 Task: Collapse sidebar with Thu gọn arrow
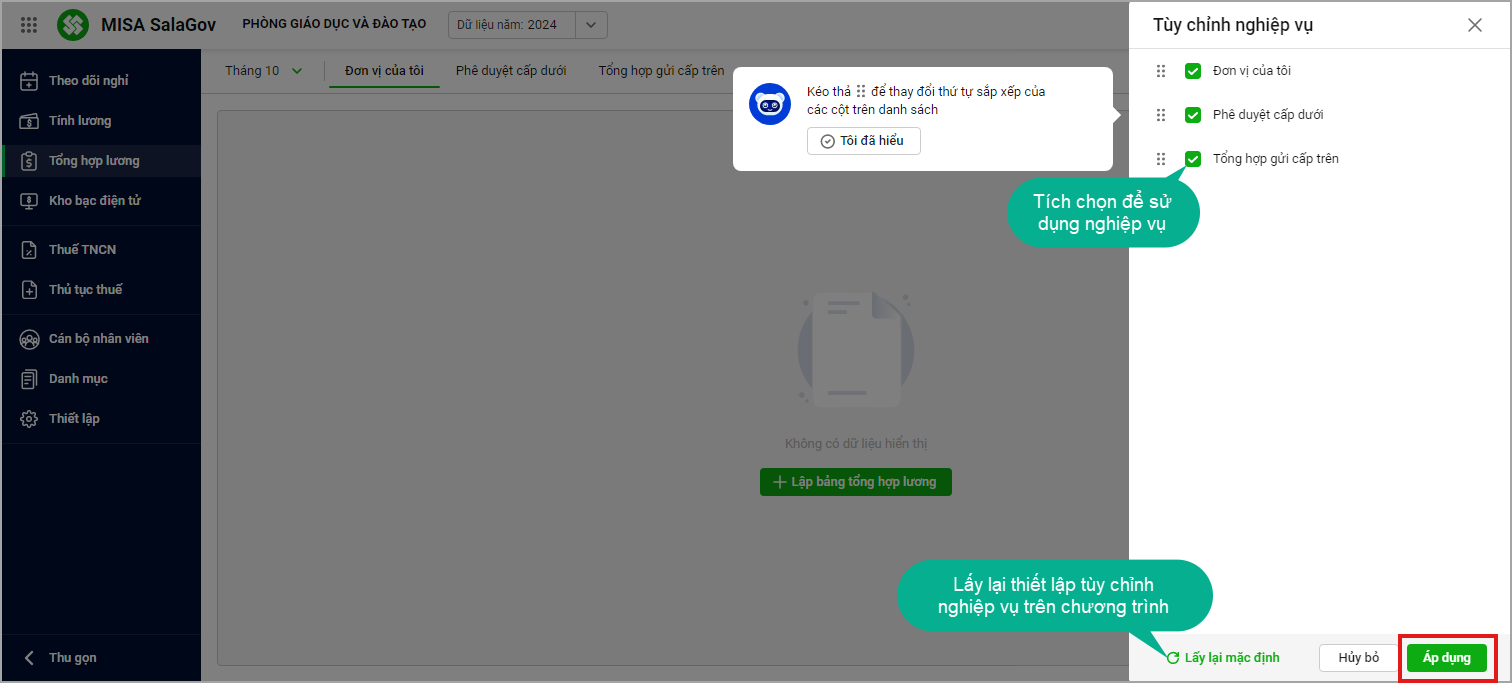click(29, 658)
